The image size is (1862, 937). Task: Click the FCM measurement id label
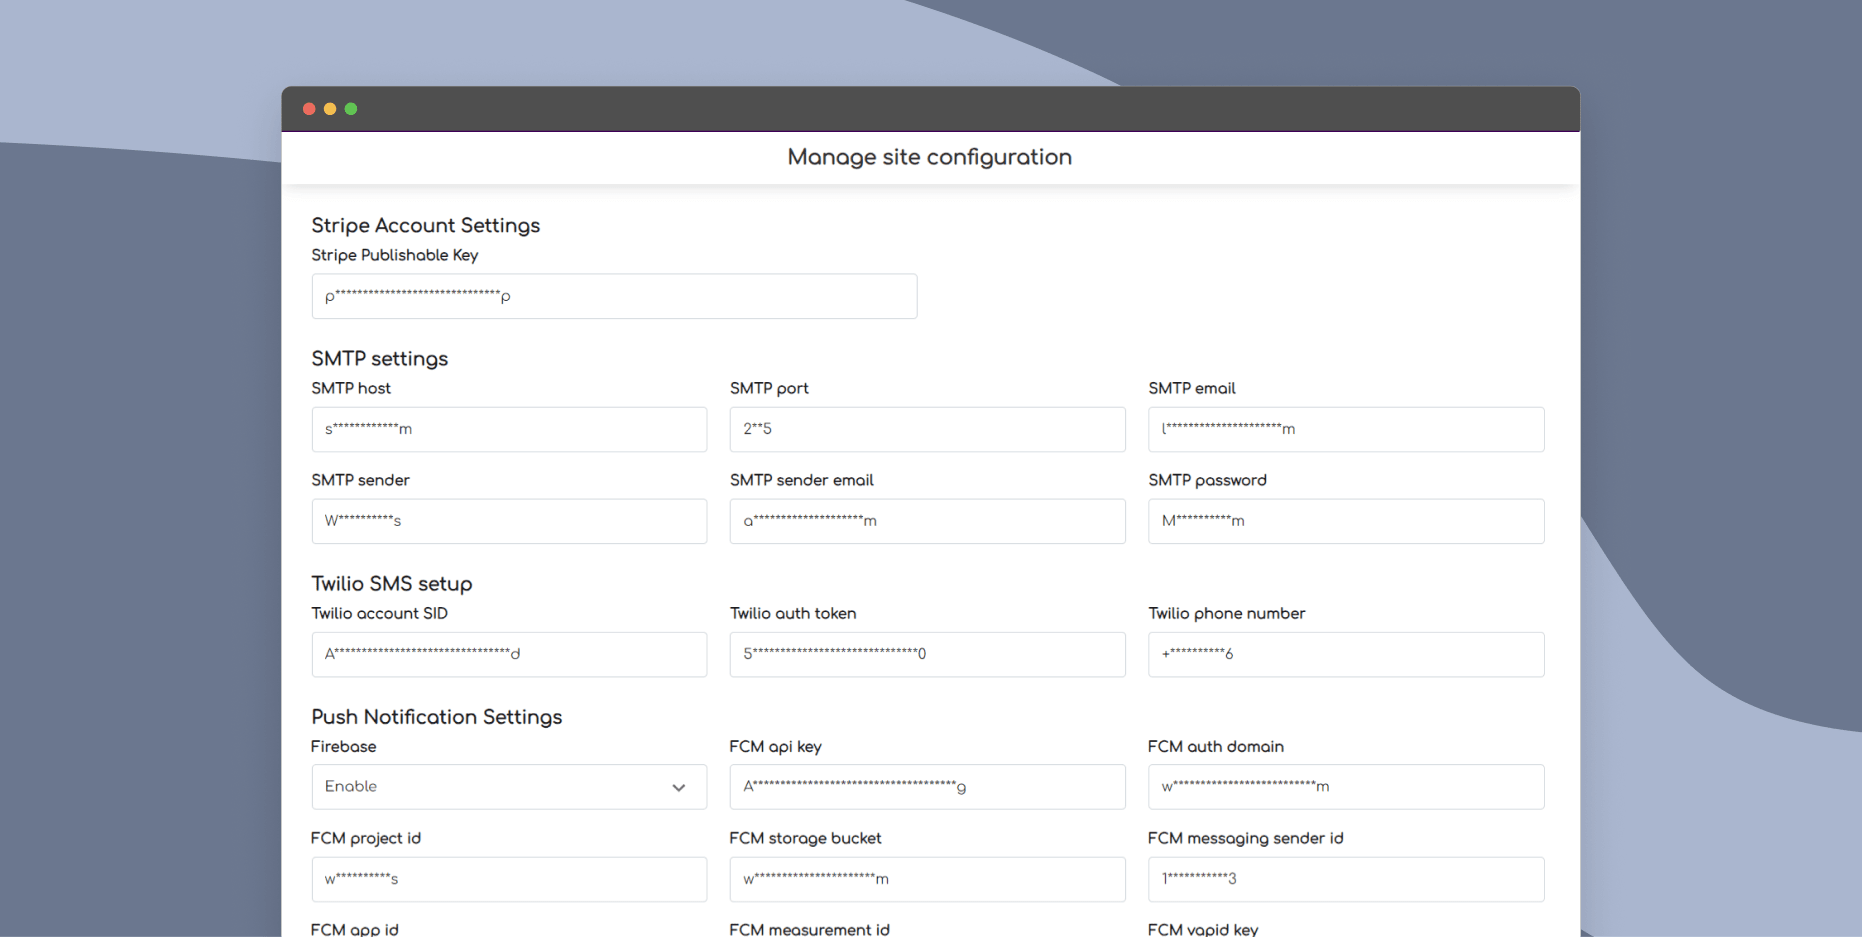coord(809,929)
